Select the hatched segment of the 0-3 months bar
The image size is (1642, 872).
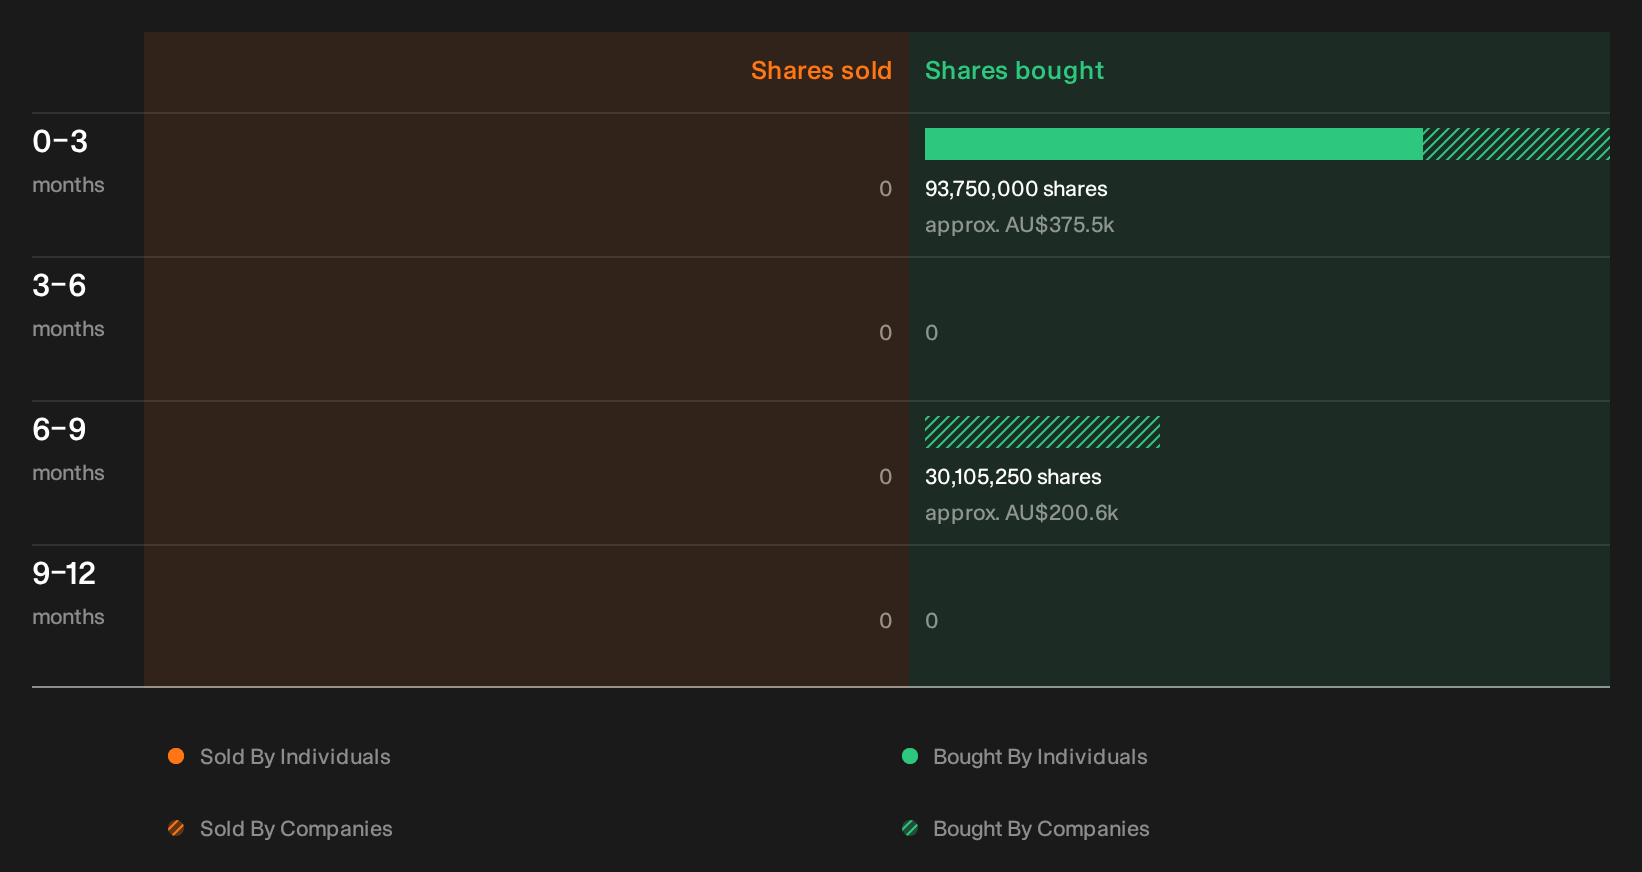(1516, 144)
